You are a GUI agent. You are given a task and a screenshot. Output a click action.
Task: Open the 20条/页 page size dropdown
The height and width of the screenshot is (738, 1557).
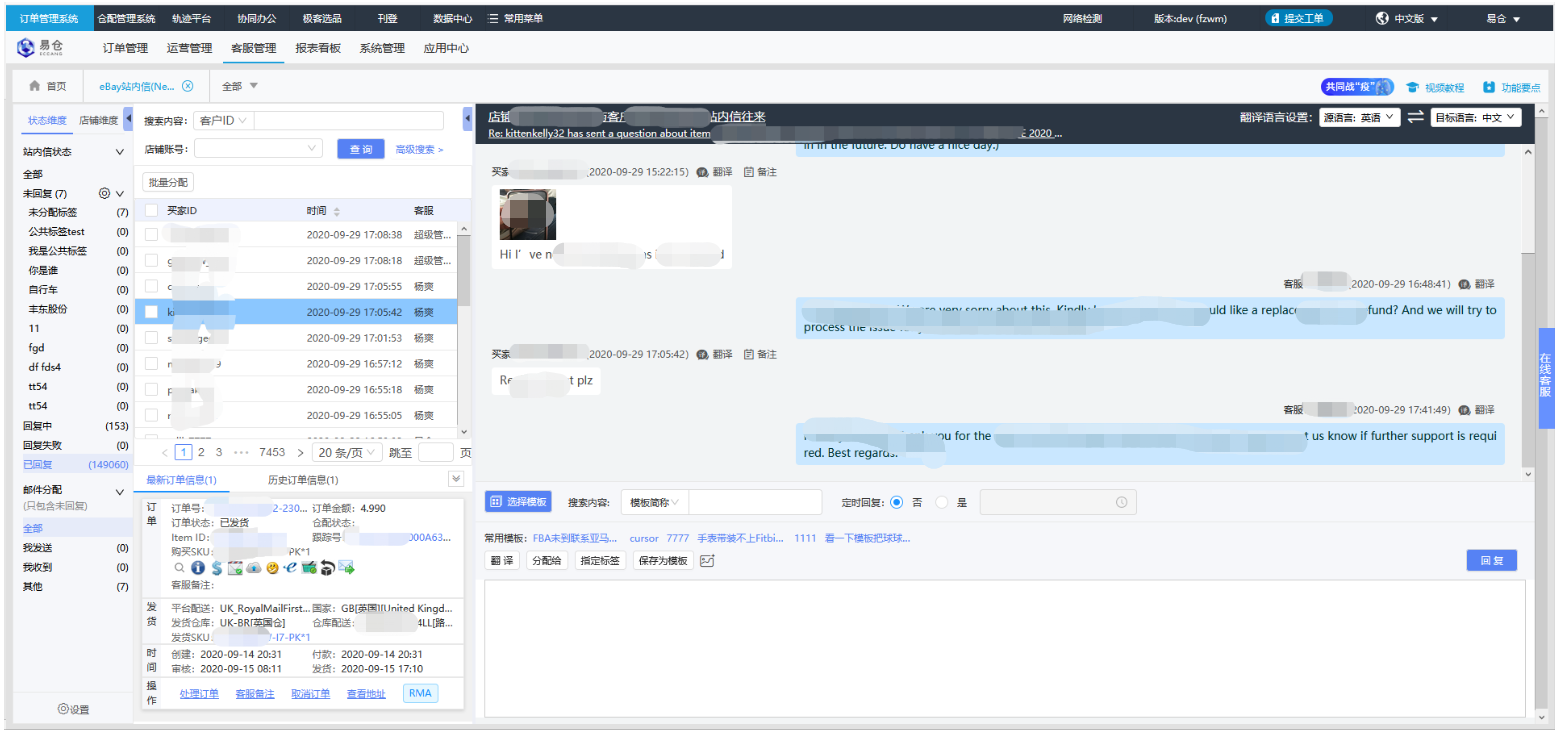[346, 451]
